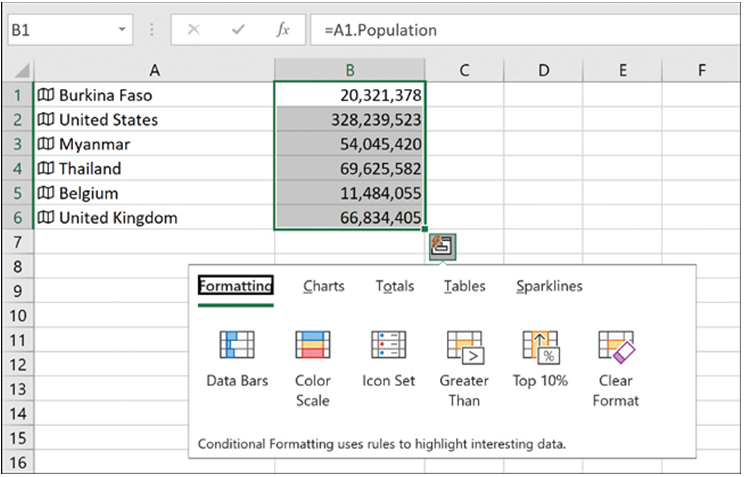Click United States geography map icon
The width and height of the screenshot is (745, 477).
46,119
